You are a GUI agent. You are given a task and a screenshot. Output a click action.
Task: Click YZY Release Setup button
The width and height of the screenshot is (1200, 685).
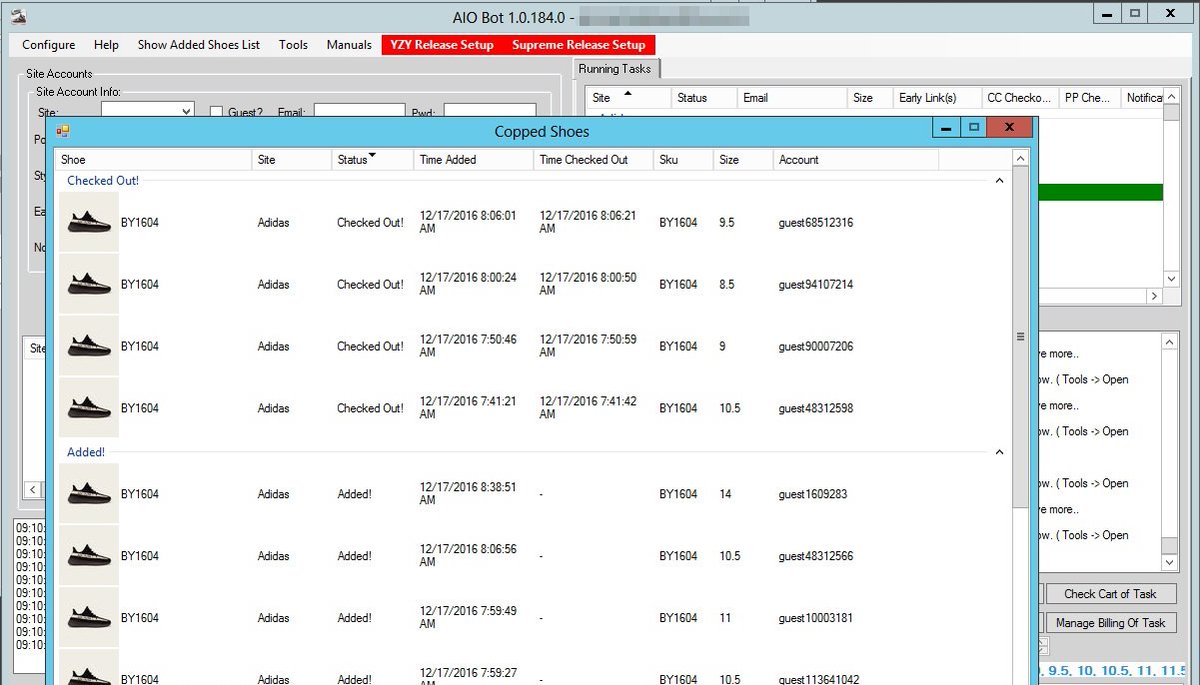pos(442,44)
